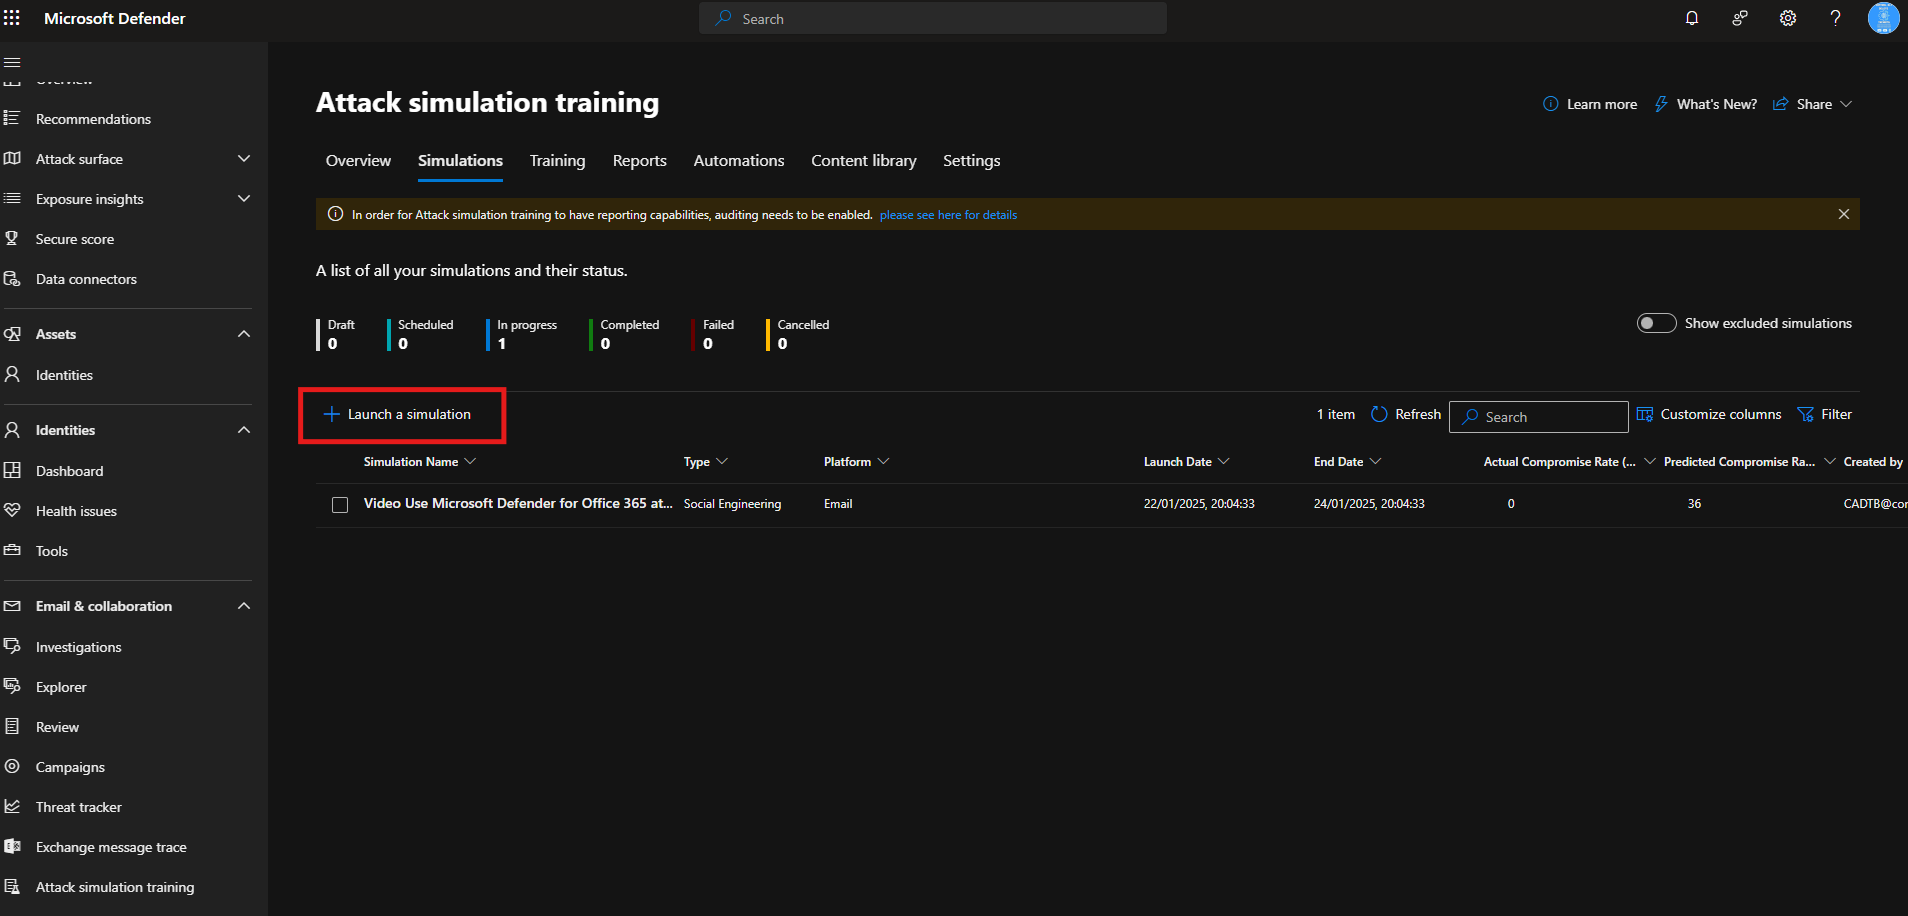Open the Predicted Compromise Rate column dropdown

pyautogui.click(x=1830, y=461)
